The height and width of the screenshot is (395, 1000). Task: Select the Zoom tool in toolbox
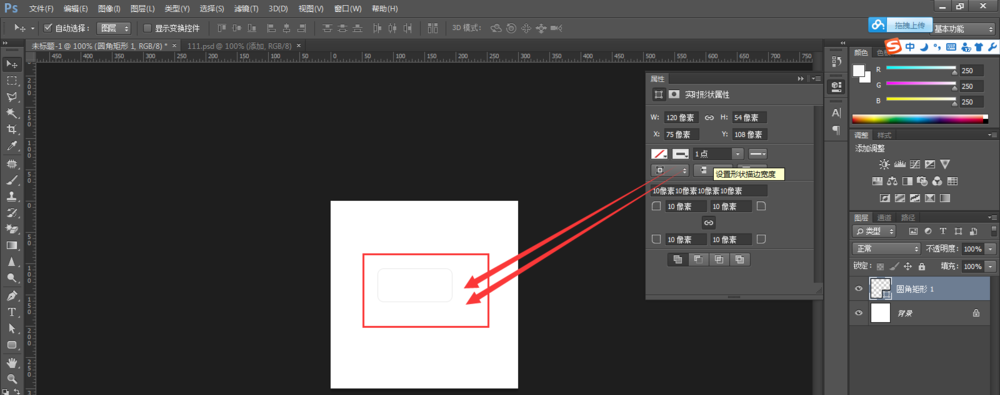[x=11, y=378]
